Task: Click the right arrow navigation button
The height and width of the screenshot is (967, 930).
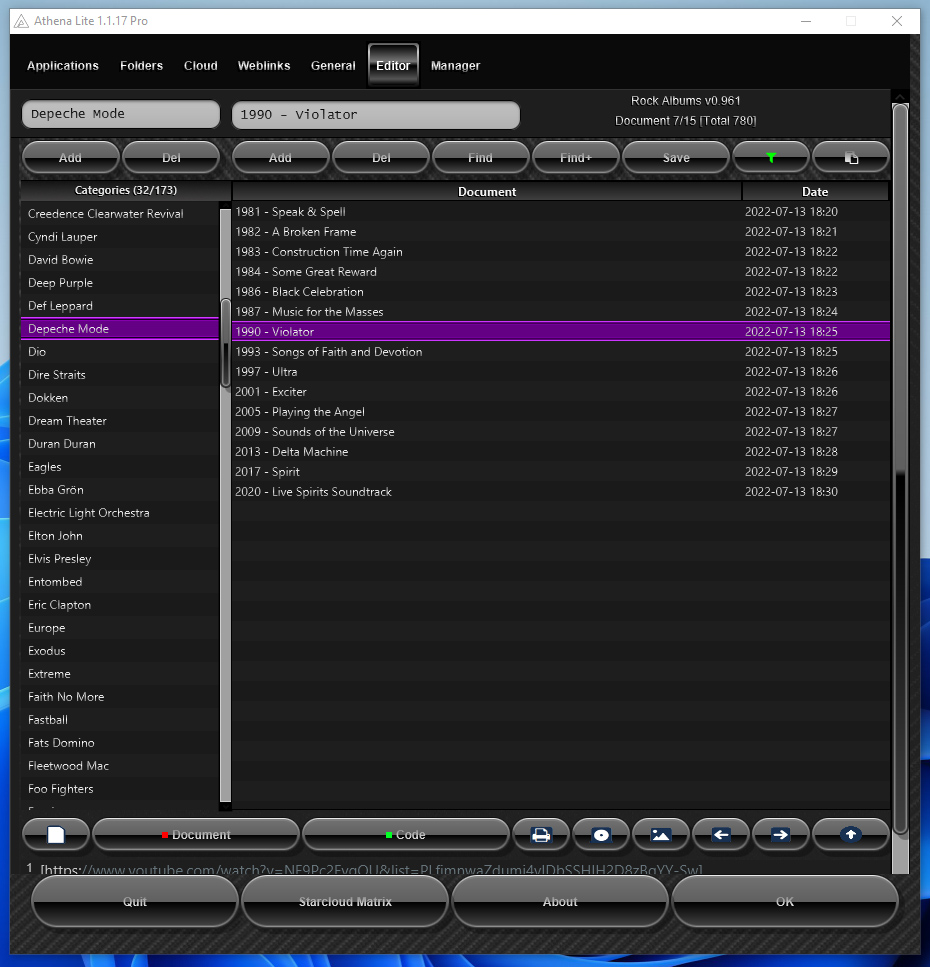Action: click(780, 834)
